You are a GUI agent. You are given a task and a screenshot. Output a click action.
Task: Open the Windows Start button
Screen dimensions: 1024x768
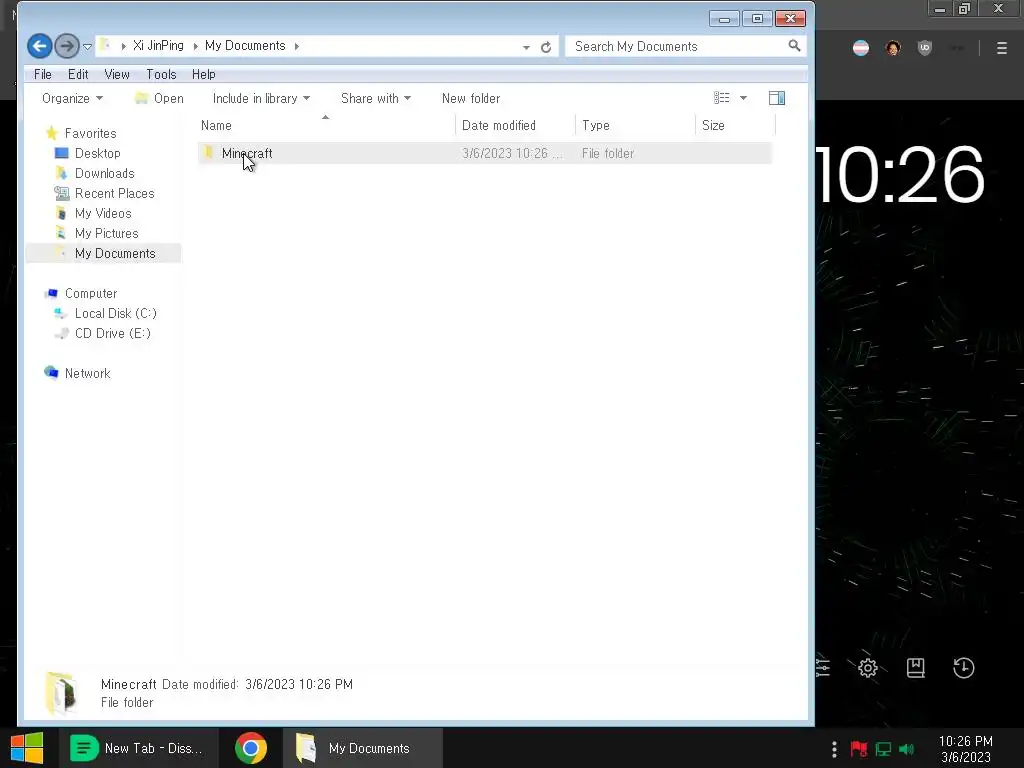27,748
